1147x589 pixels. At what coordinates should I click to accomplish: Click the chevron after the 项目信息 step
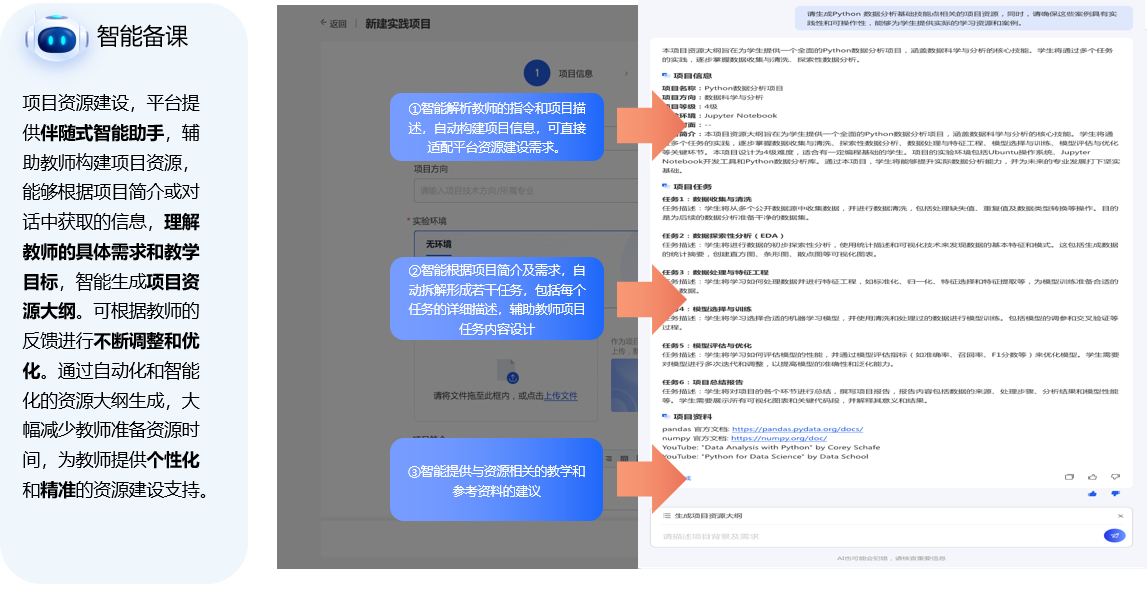(x=626, y=73)
